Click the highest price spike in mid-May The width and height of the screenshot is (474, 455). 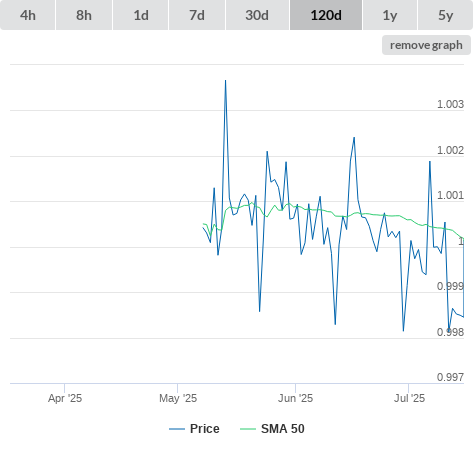tap(225, 81)
